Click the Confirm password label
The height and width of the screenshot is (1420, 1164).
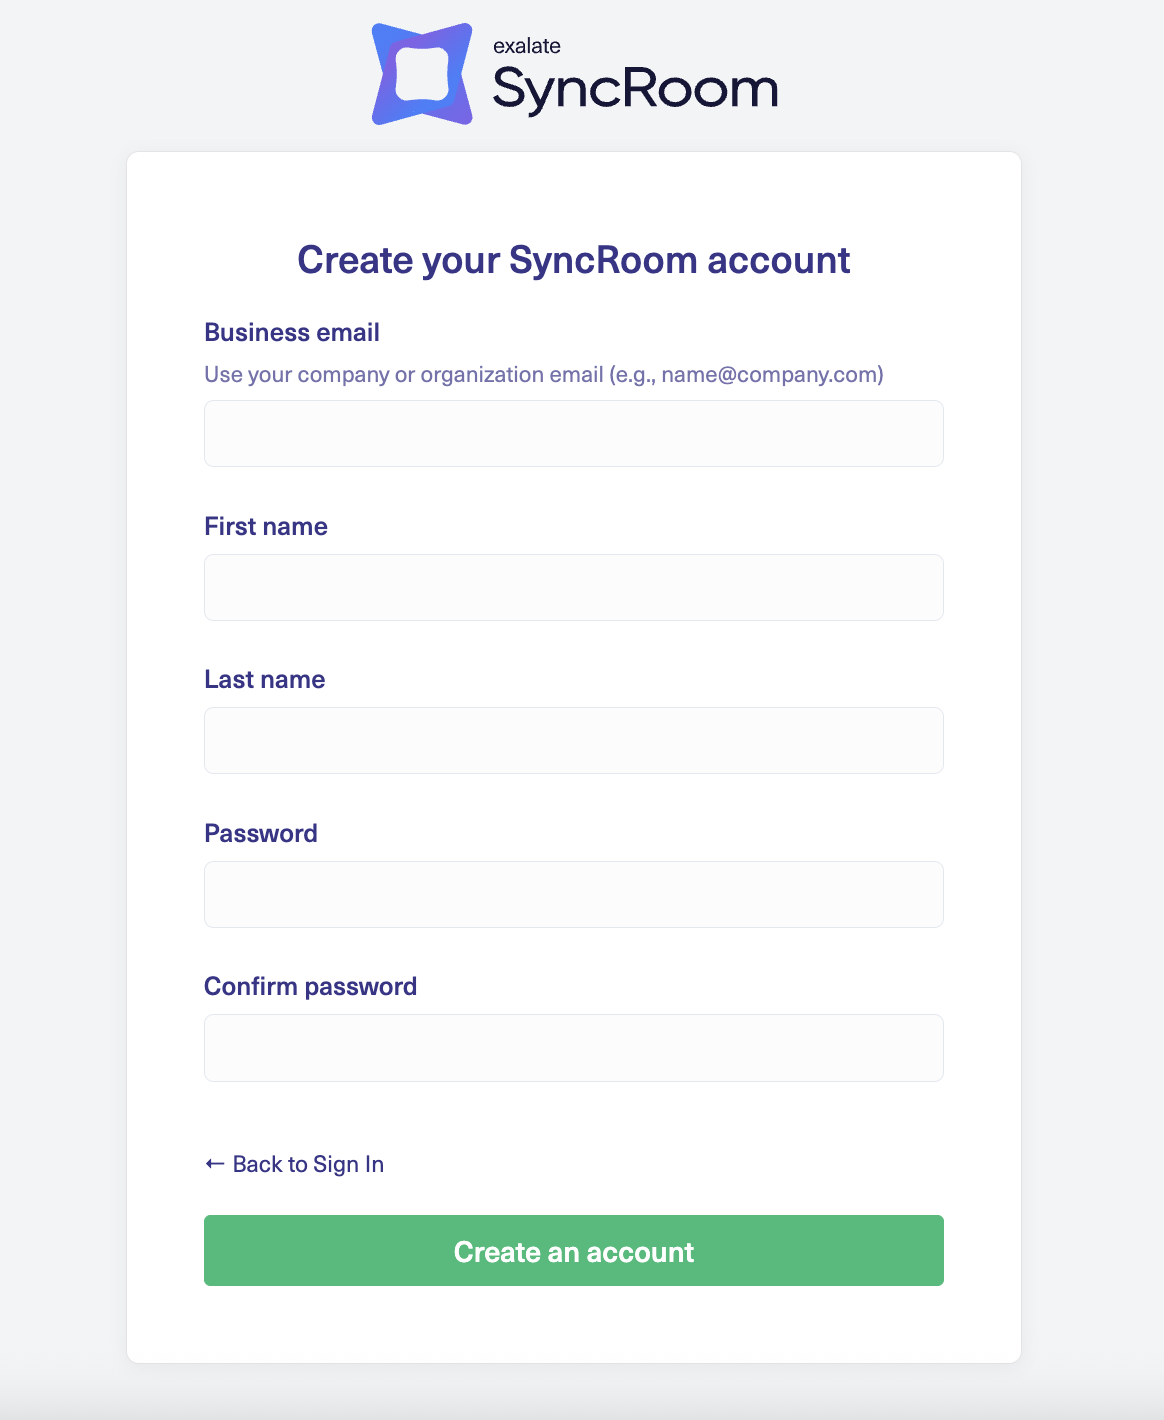pos(310,987)
